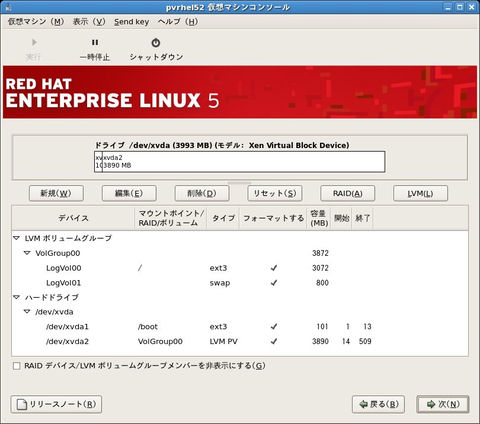480x424 pixels.
Task: Shut down the VM via シャットダウン icon
Action: pyautogui.click(x=156, y=43)
